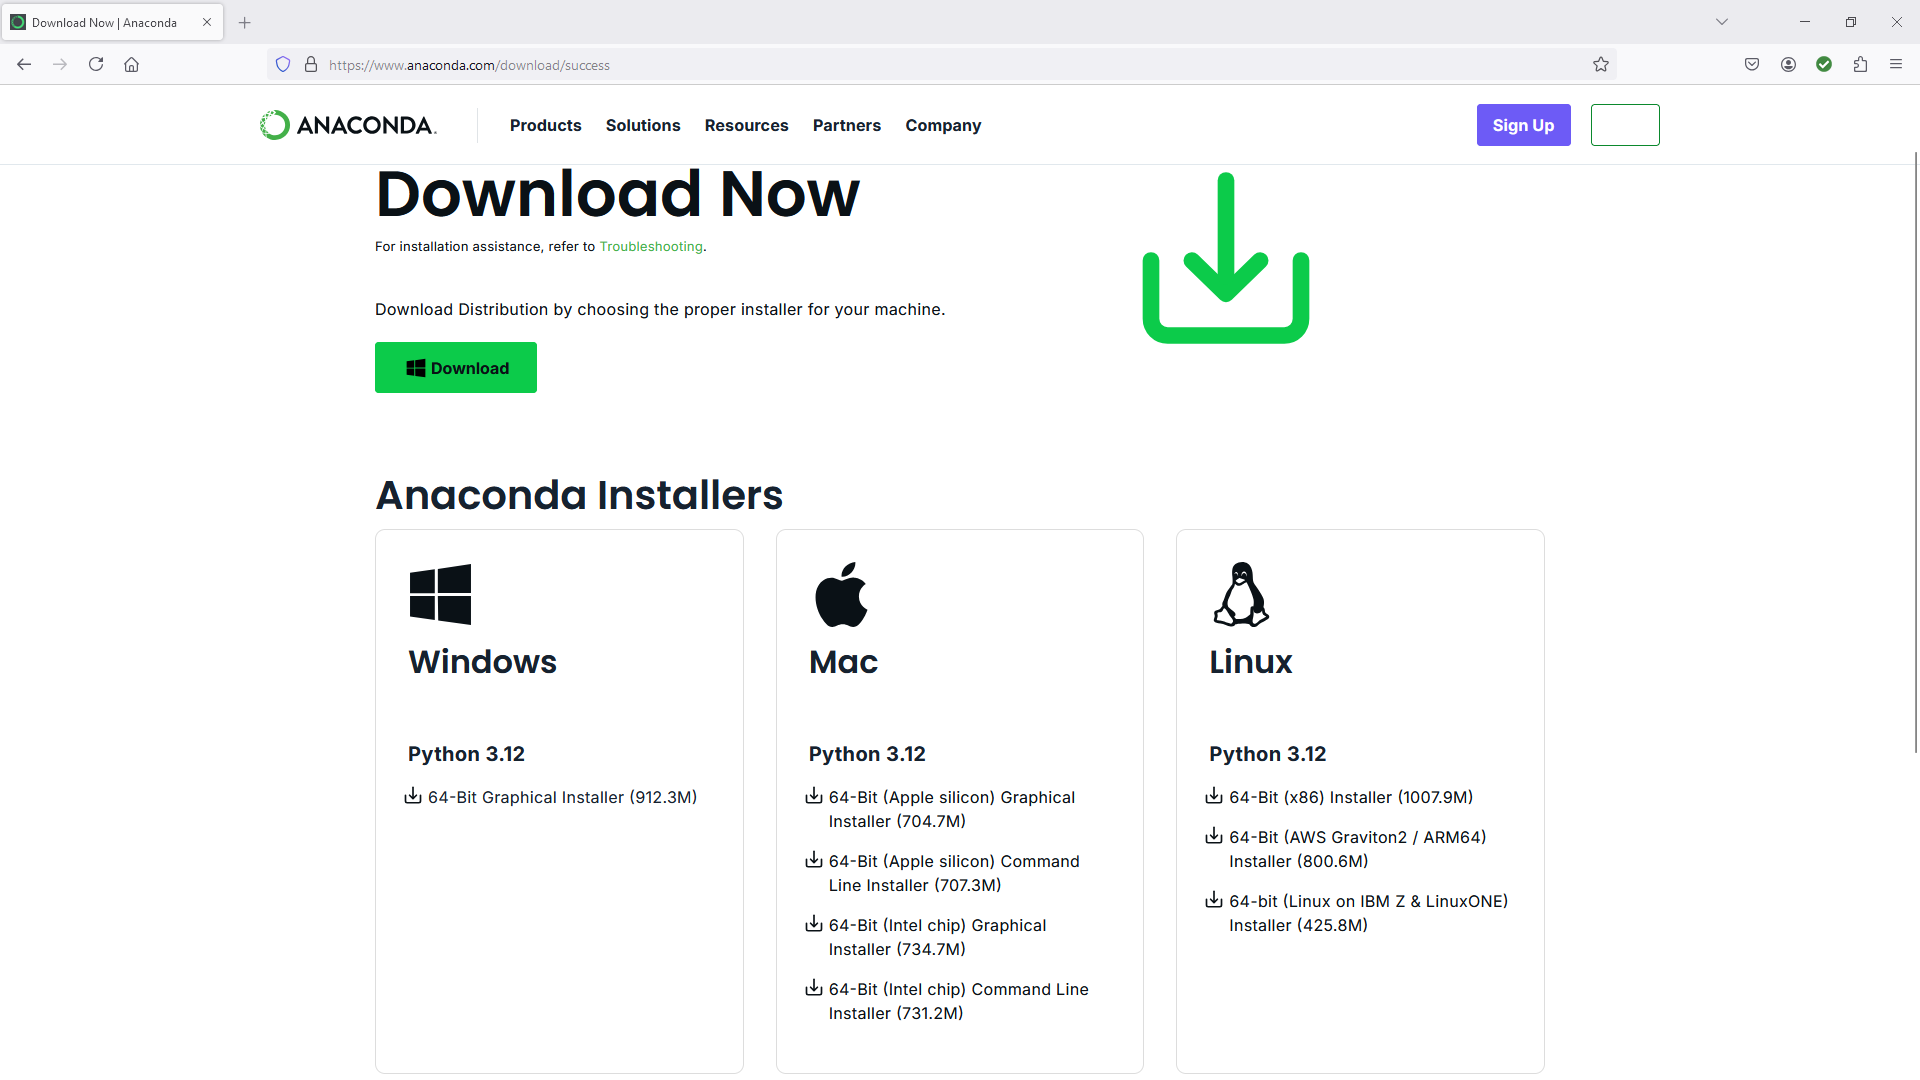Click the Anaconda logo in the header

[348, 125]
